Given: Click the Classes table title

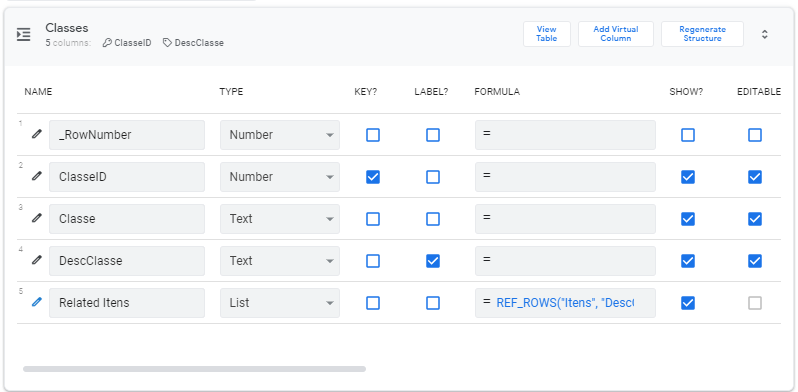Looking at the screenshot, I should [x=67, y=28].
